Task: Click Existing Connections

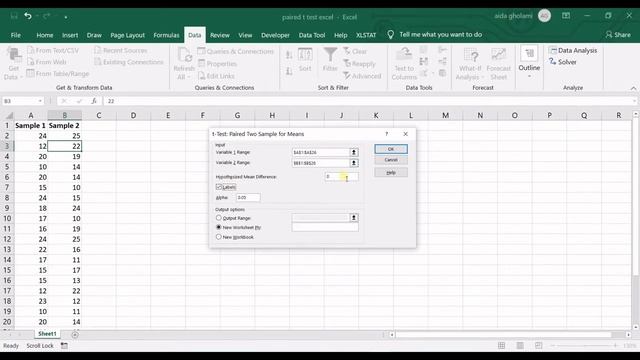Action: point(129,62)
